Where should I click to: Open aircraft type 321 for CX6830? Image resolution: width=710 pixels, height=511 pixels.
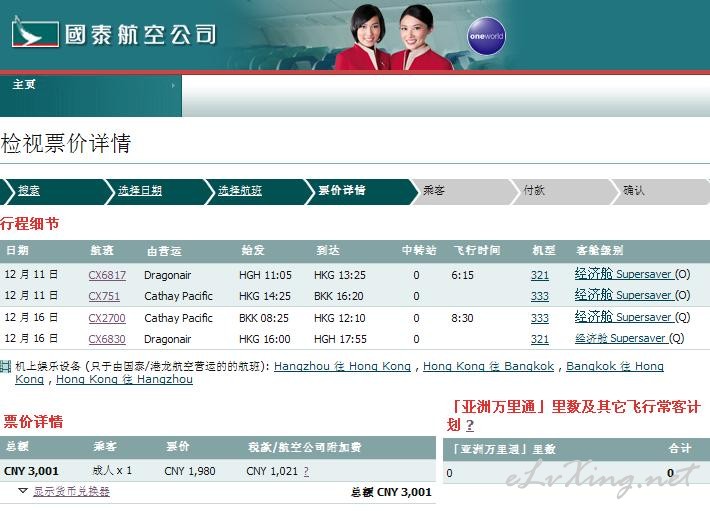[540, 339]
